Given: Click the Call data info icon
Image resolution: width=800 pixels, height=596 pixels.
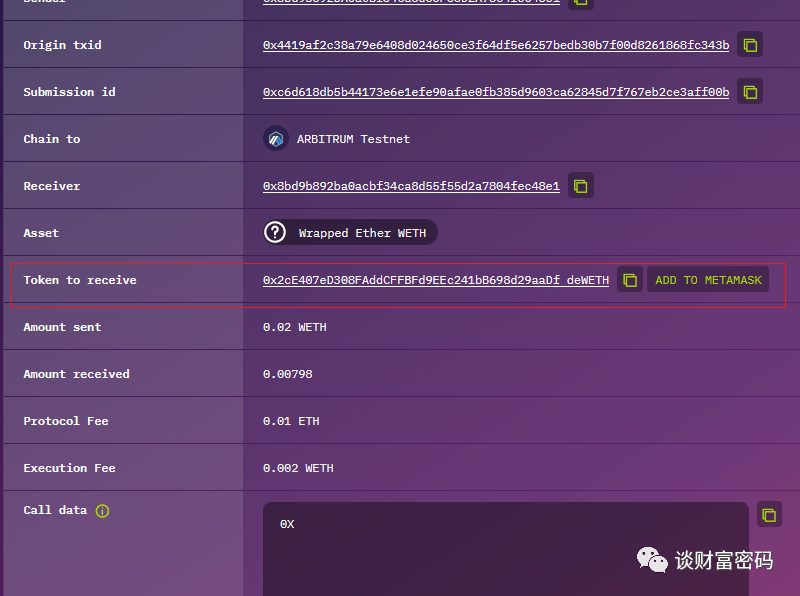Looking at the screenshot, I should coord(102,511).
